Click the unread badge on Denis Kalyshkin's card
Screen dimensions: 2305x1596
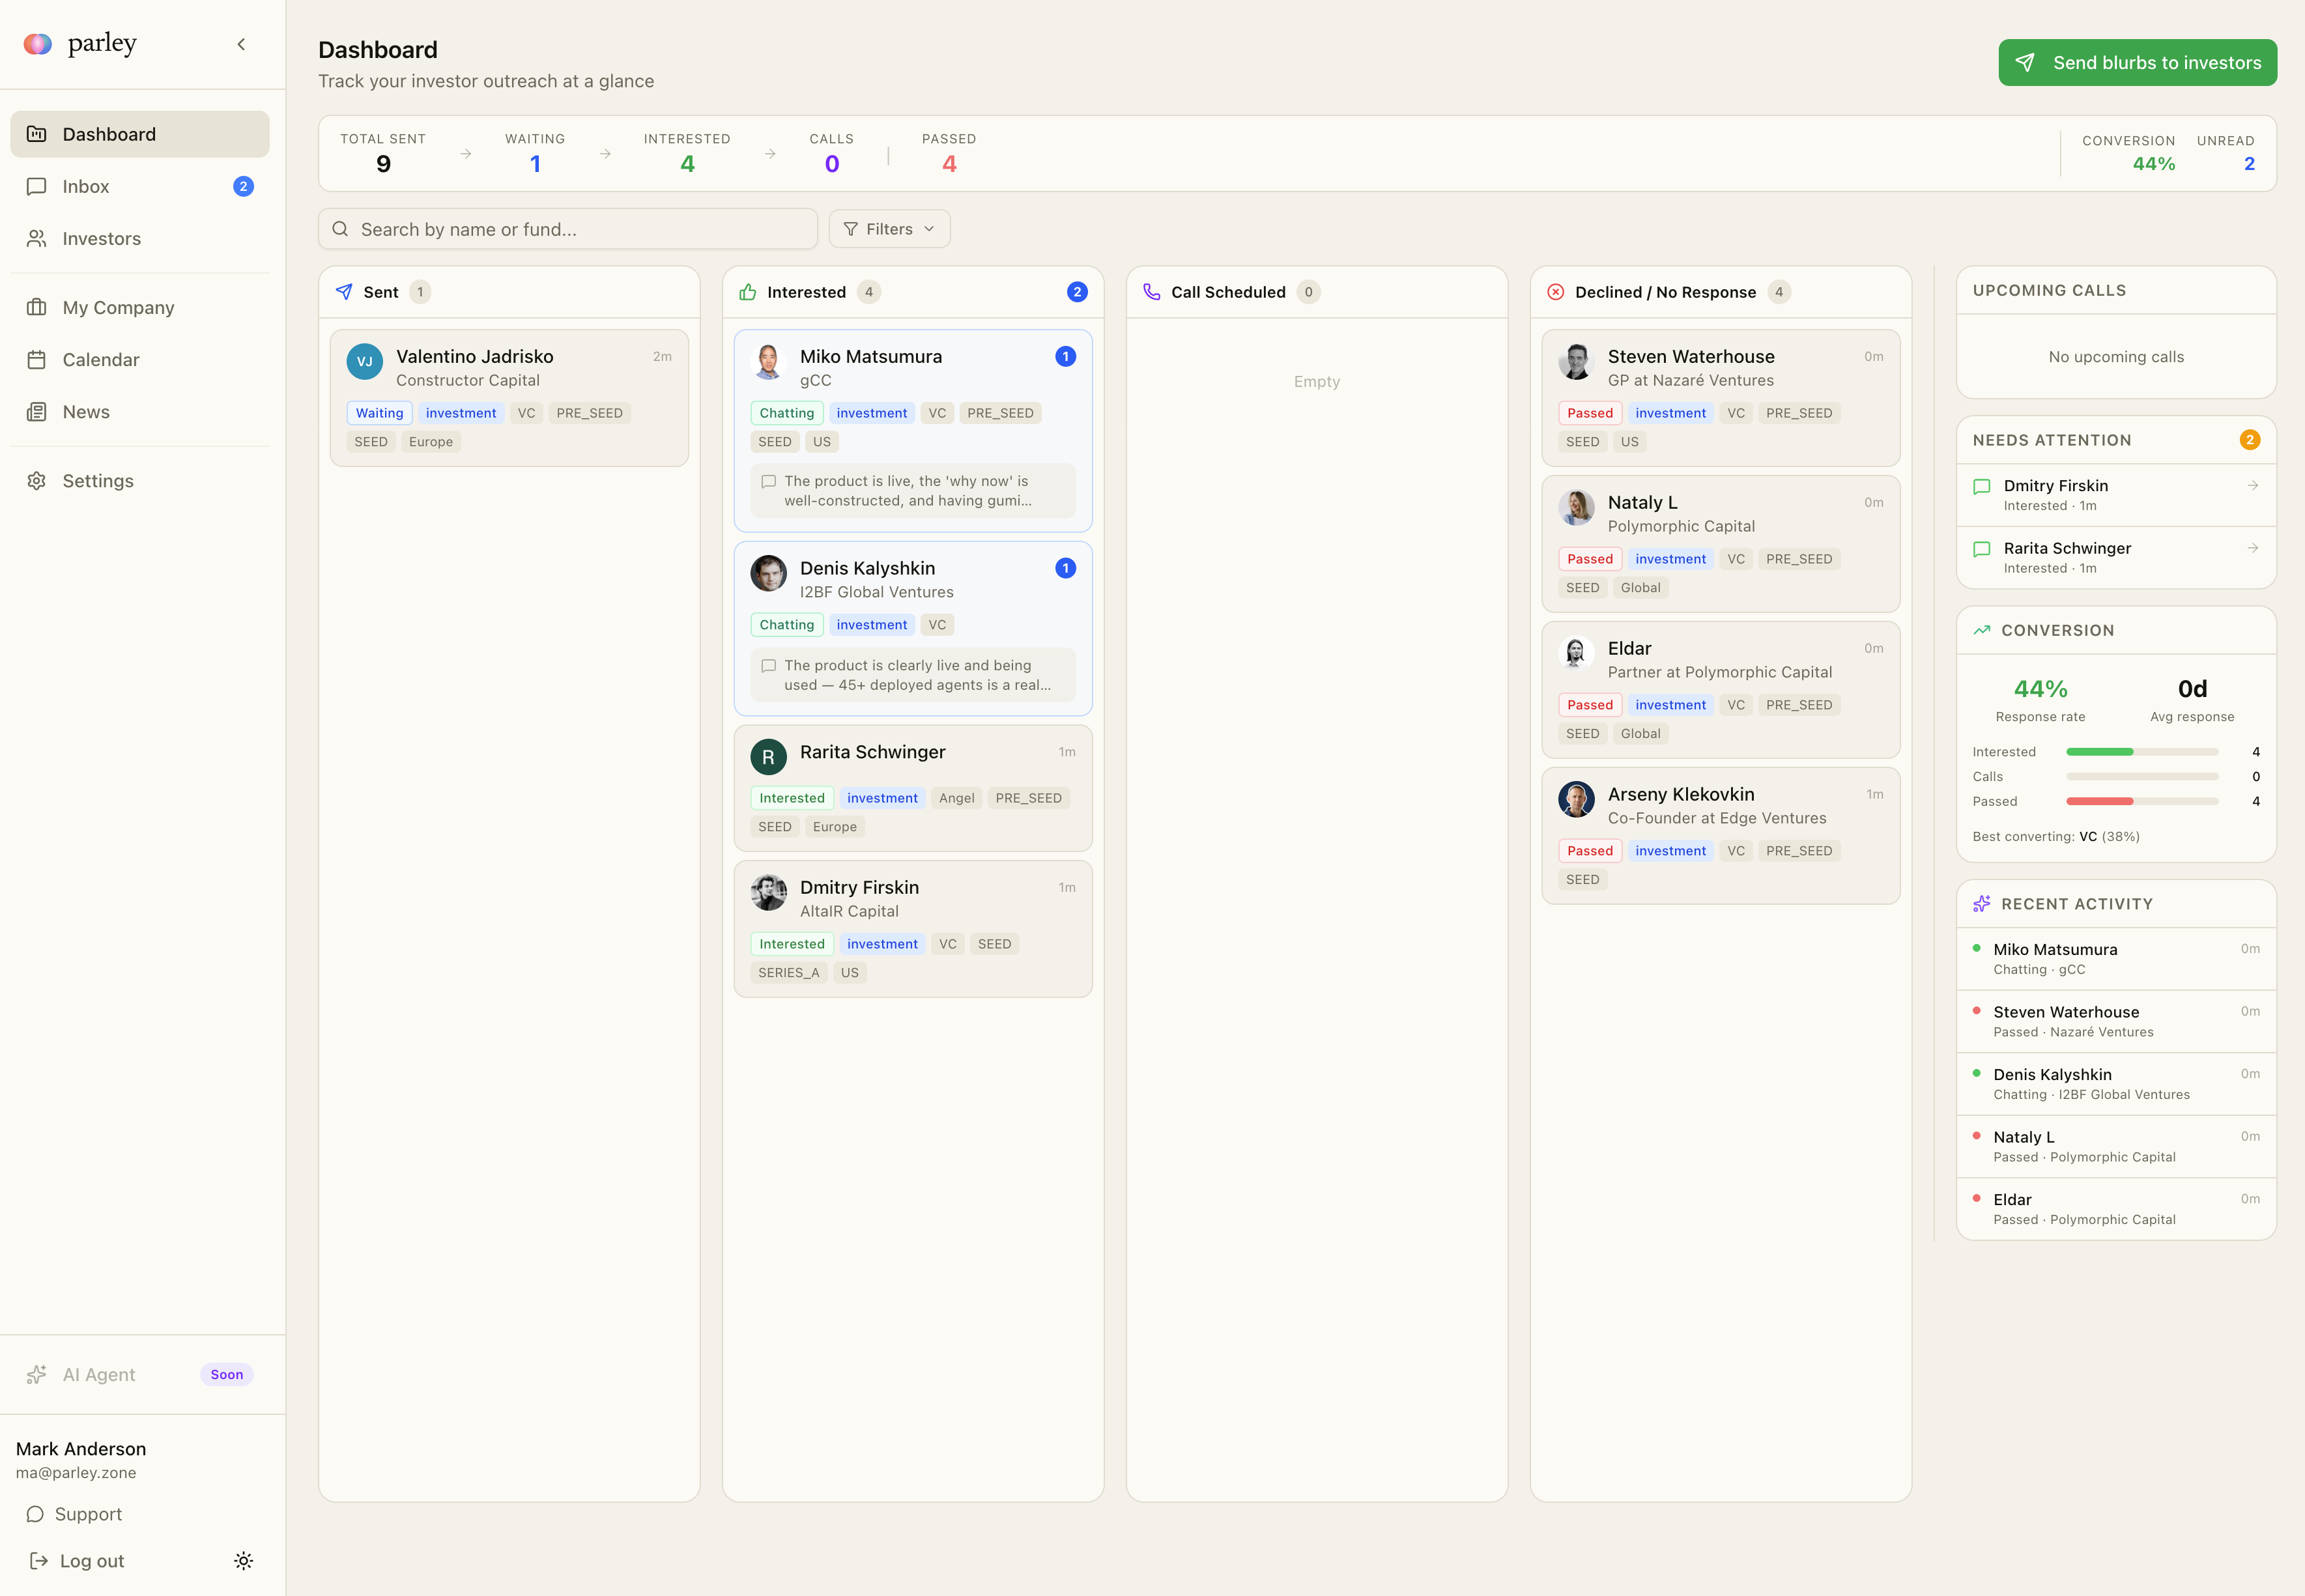1066,568
